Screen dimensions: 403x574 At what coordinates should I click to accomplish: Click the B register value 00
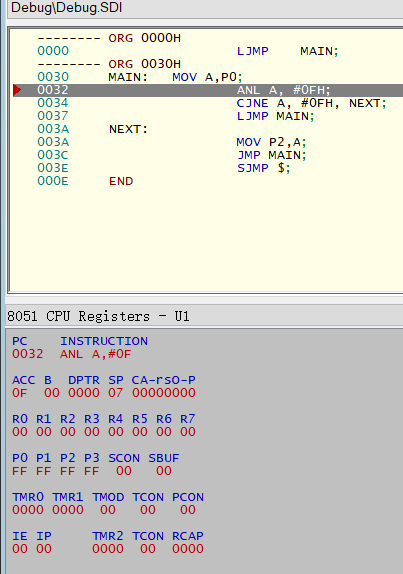pos(52,393)
